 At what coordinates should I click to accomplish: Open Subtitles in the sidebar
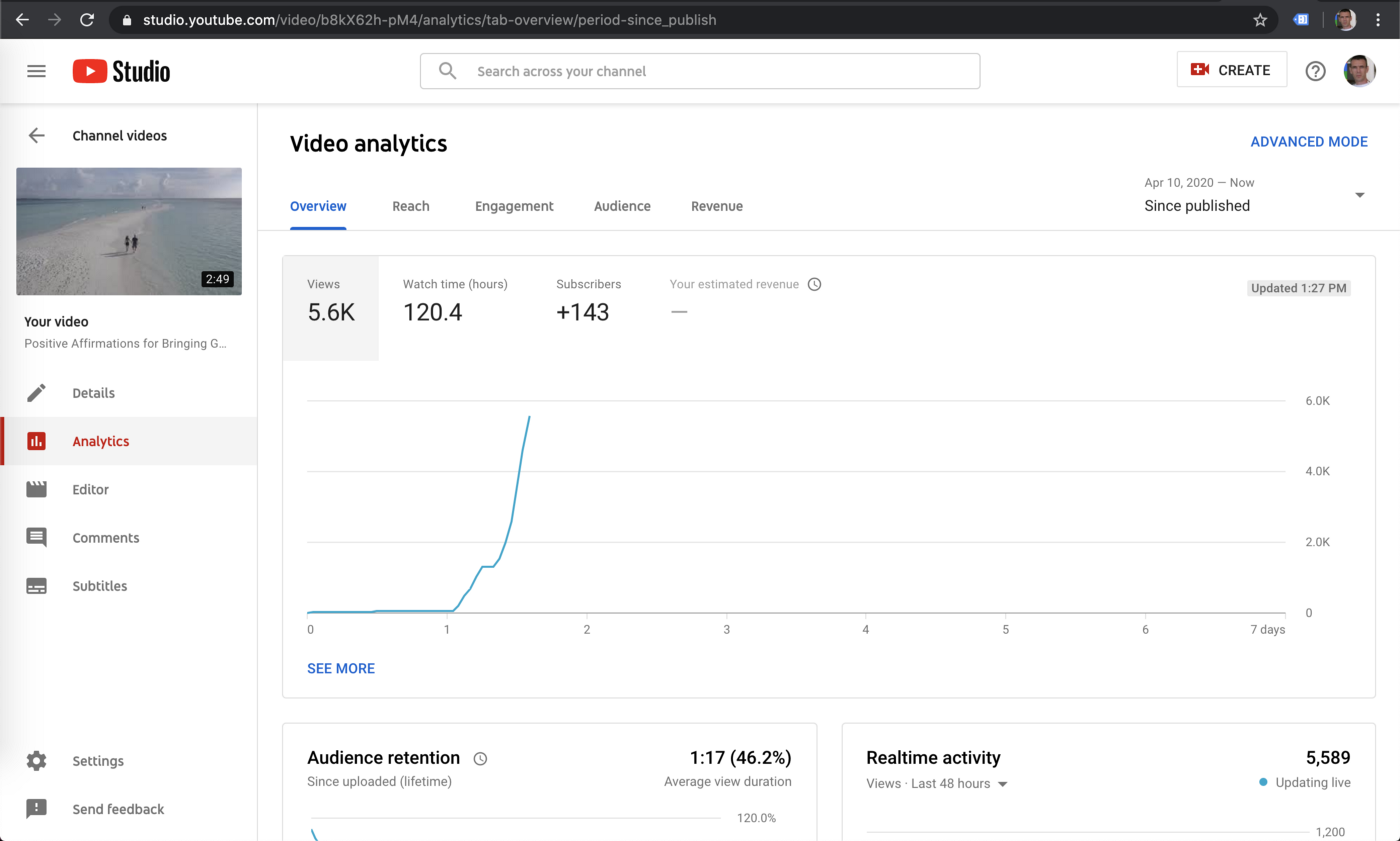click(99, 586)
